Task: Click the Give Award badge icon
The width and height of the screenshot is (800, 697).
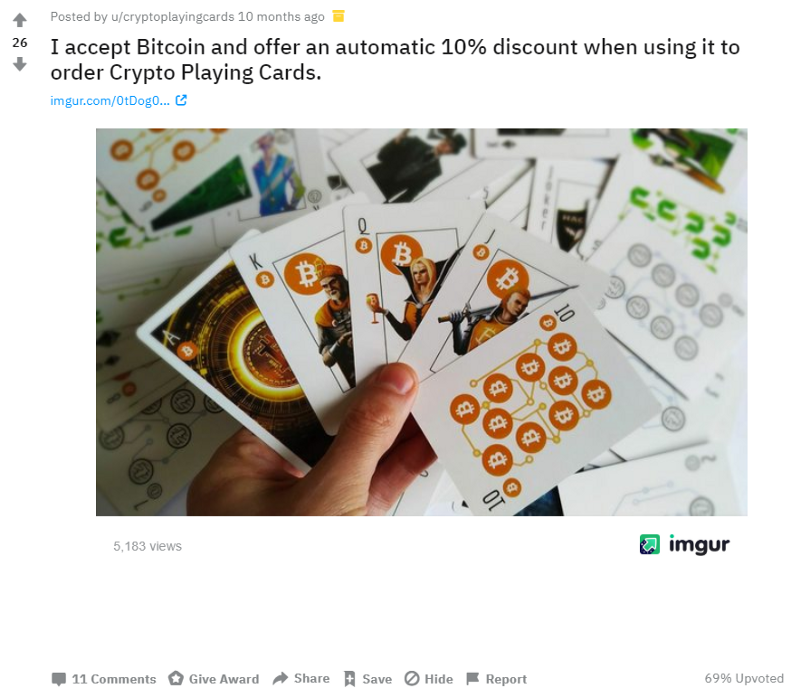Action: (x=176, y=678)
